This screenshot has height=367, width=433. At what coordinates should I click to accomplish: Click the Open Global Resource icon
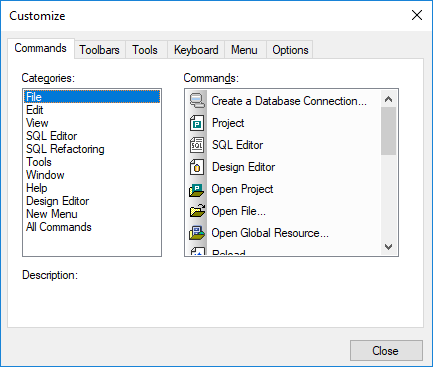(x=197, y=233)
